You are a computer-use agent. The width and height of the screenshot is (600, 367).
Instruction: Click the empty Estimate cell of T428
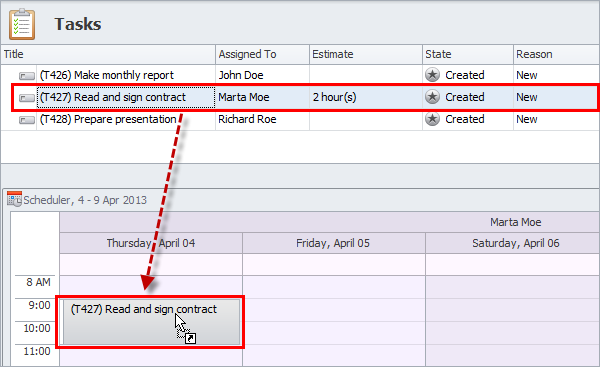(366, 119)
